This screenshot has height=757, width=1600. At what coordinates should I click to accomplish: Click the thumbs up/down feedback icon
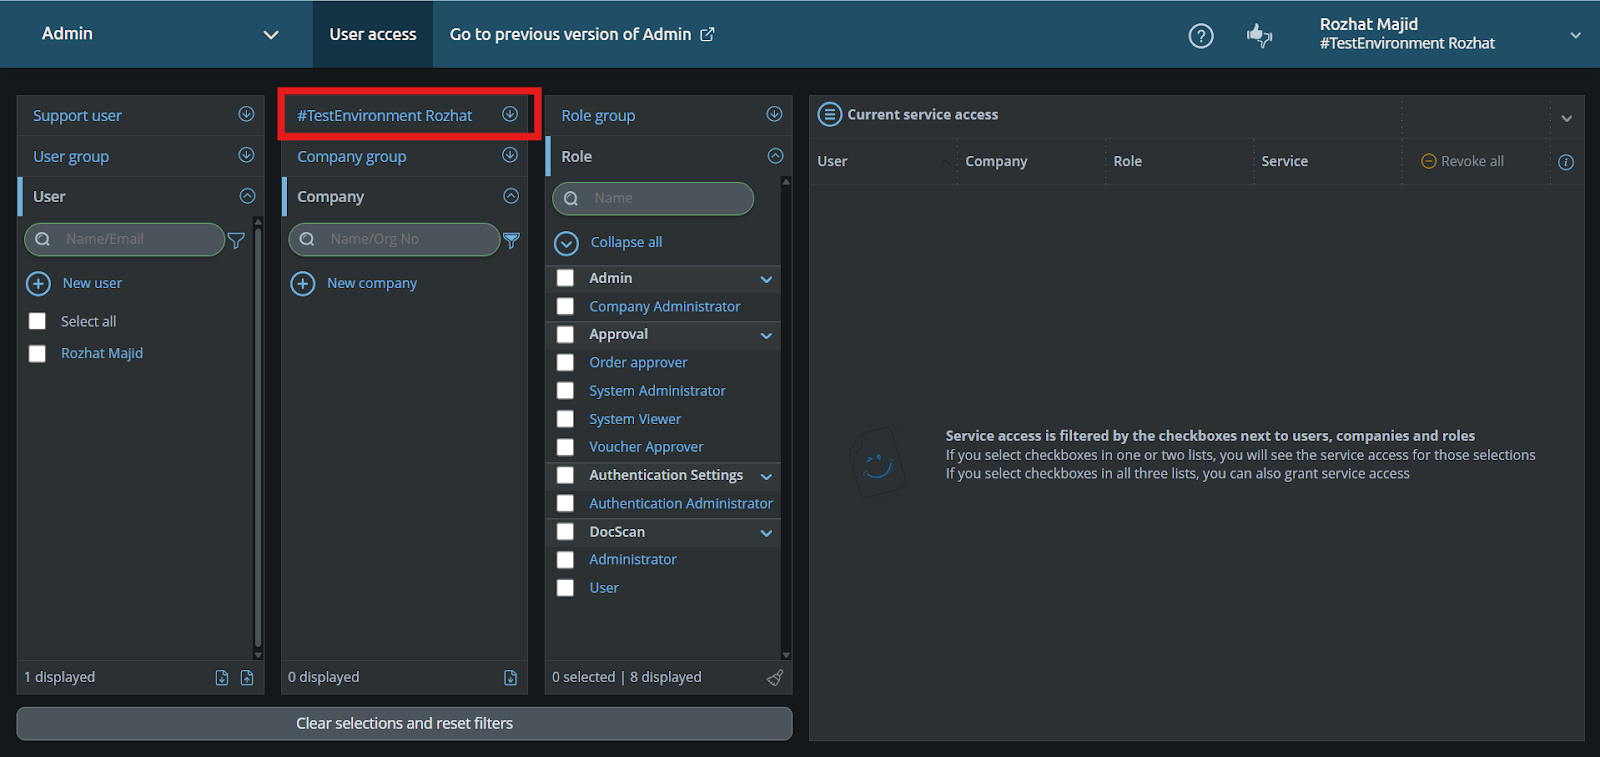(x=1259, y=36)
